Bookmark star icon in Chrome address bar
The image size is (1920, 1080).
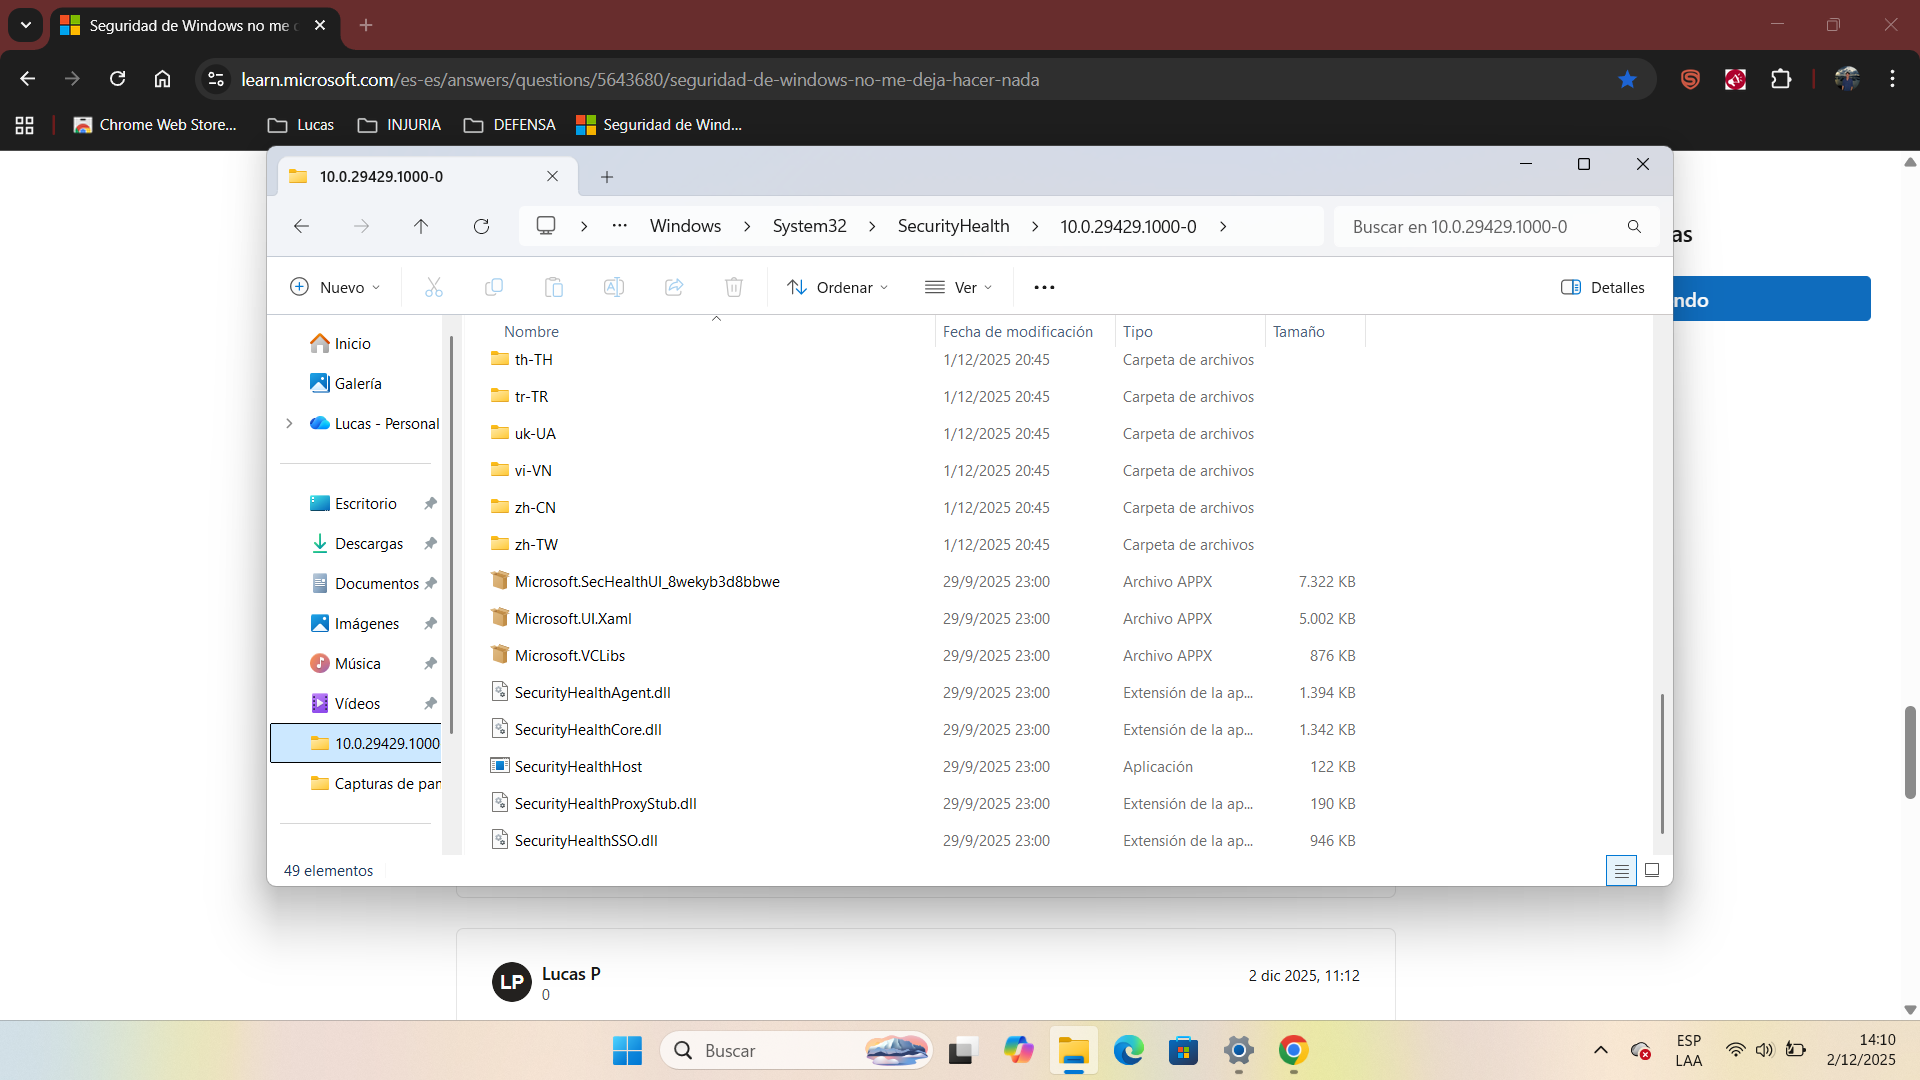click(1627, 79)
